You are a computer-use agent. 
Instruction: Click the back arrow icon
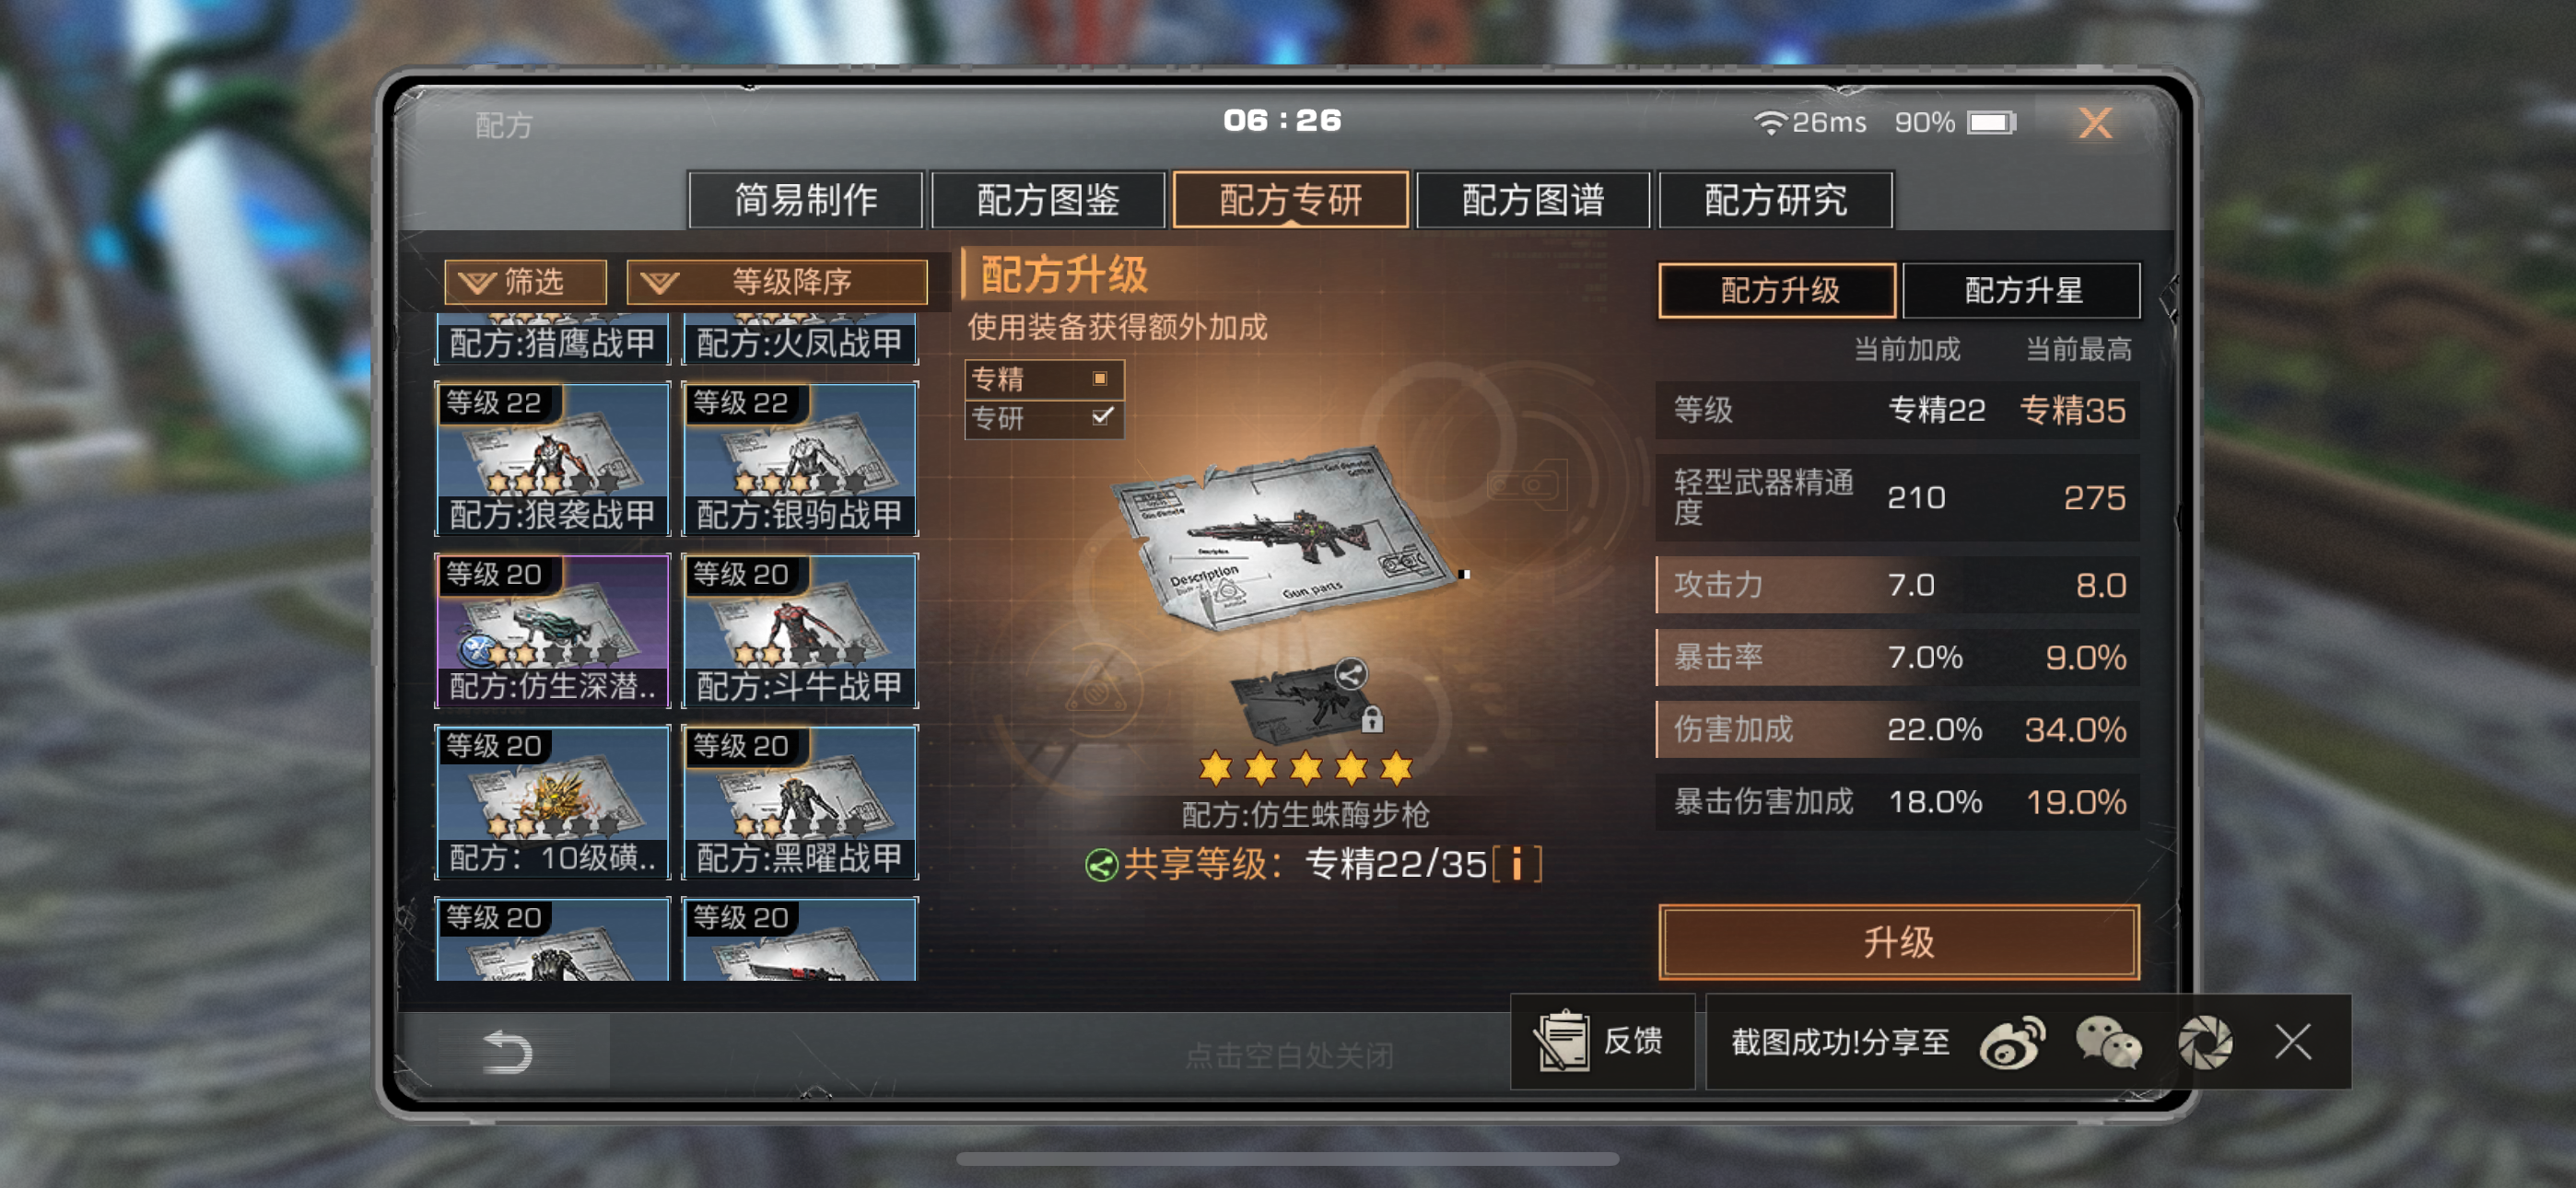(506, 1052)
